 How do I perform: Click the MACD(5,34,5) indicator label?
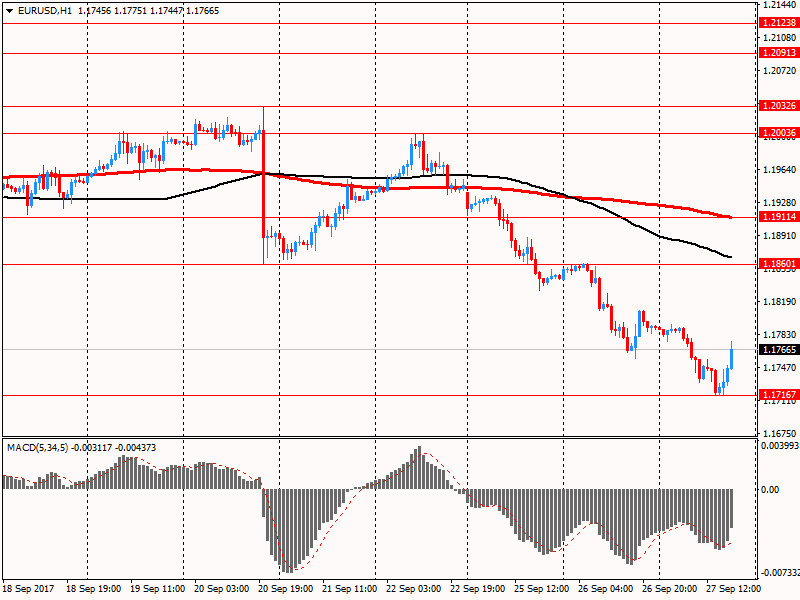pos(37,448)
